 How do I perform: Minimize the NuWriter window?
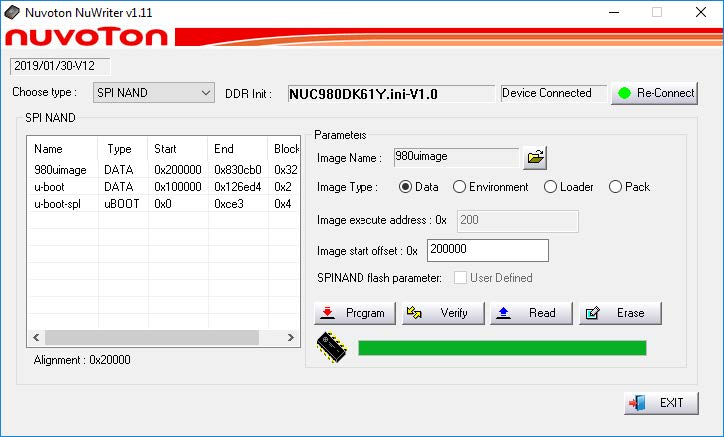click(614, 12)
